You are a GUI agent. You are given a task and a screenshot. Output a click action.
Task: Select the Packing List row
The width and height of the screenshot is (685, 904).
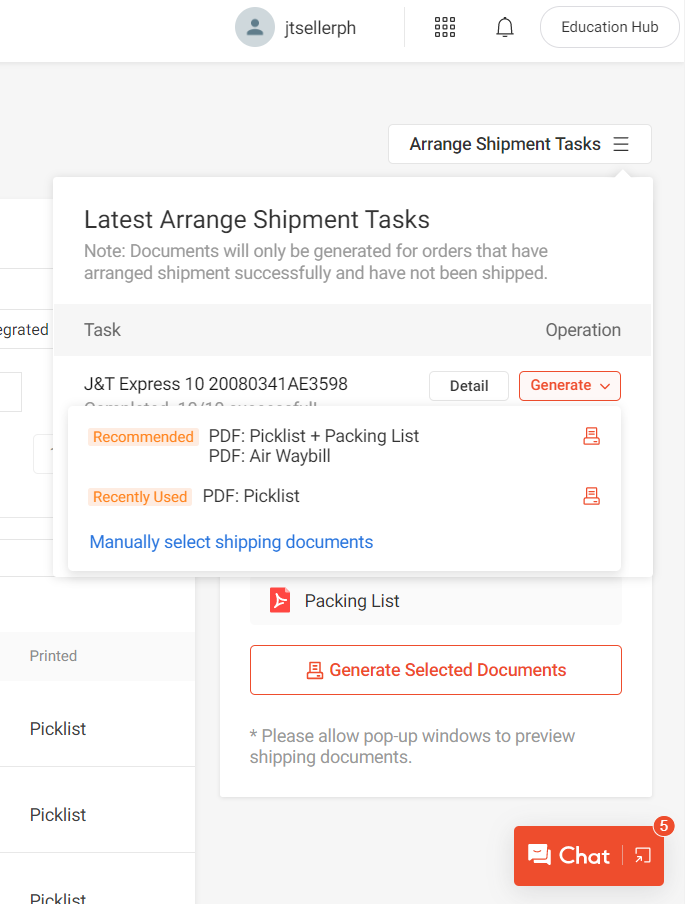click(x=350, y=601)
